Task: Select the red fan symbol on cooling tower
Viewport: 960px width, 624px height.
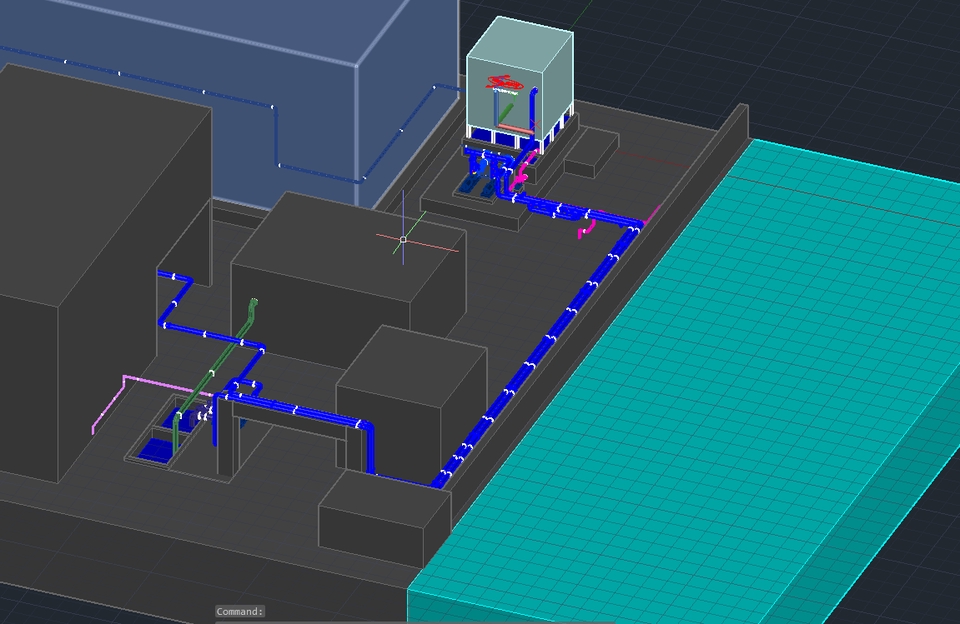Action: pyautogui.click(x=505, y=81)
